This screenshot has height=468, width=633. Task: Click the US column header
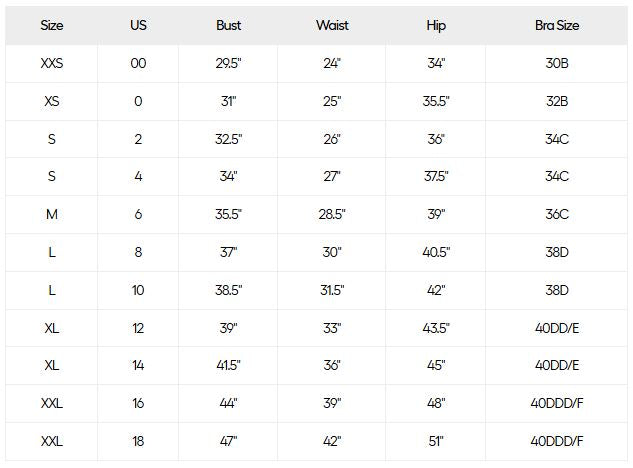pos(138,25)
